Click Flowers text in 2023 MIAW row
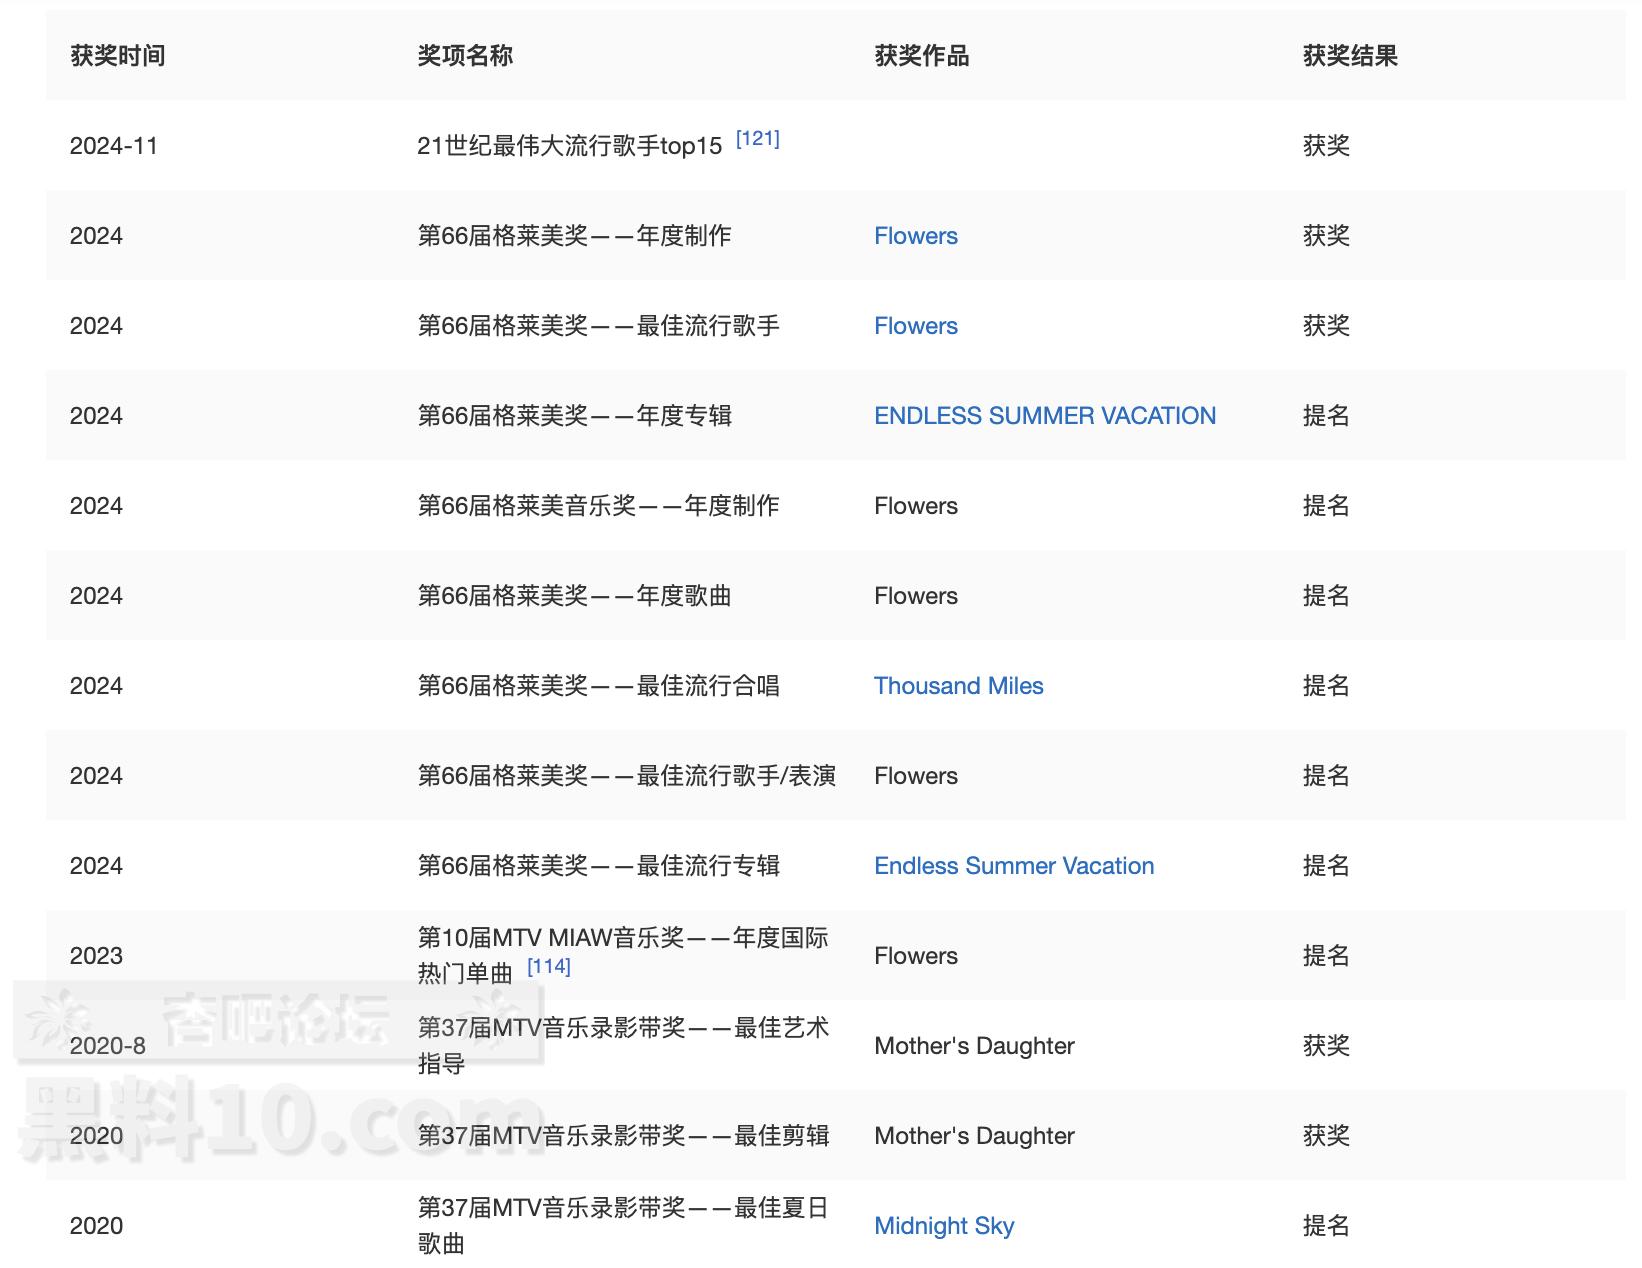1642x1268 pixels. coord(915,956)
